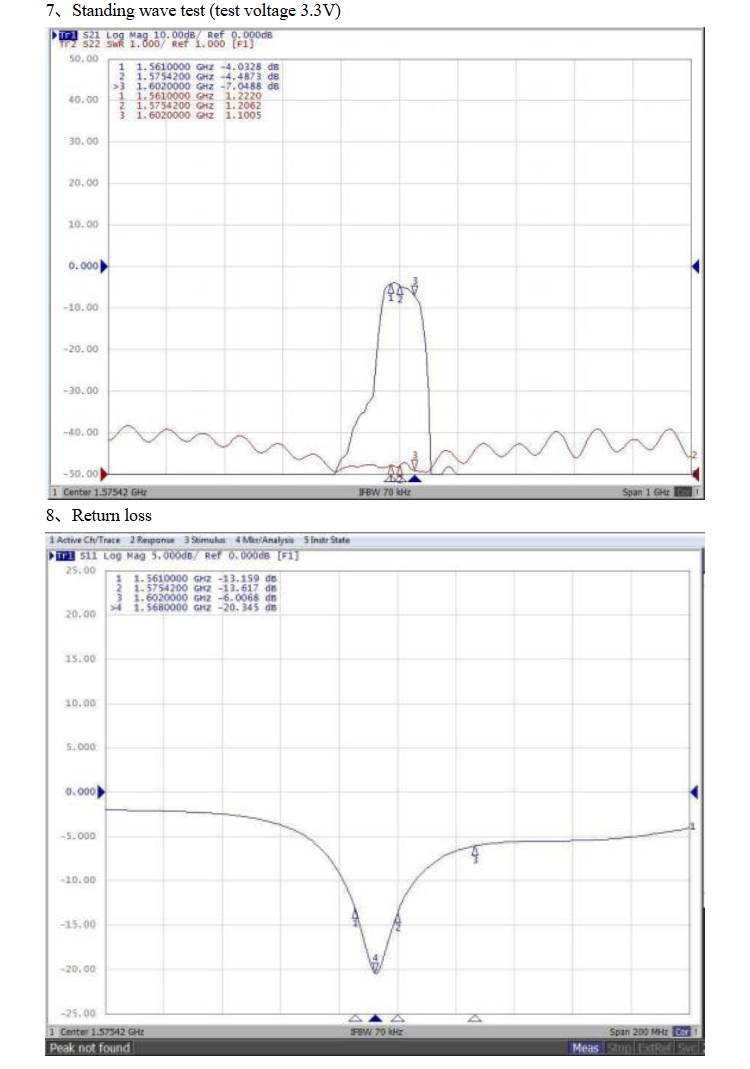Select the Tr1 S11 Log Mag trace label
Image resolution: width=750 pixels, height=1069 pixels.
pyautogui.click(x=176, y=556)
